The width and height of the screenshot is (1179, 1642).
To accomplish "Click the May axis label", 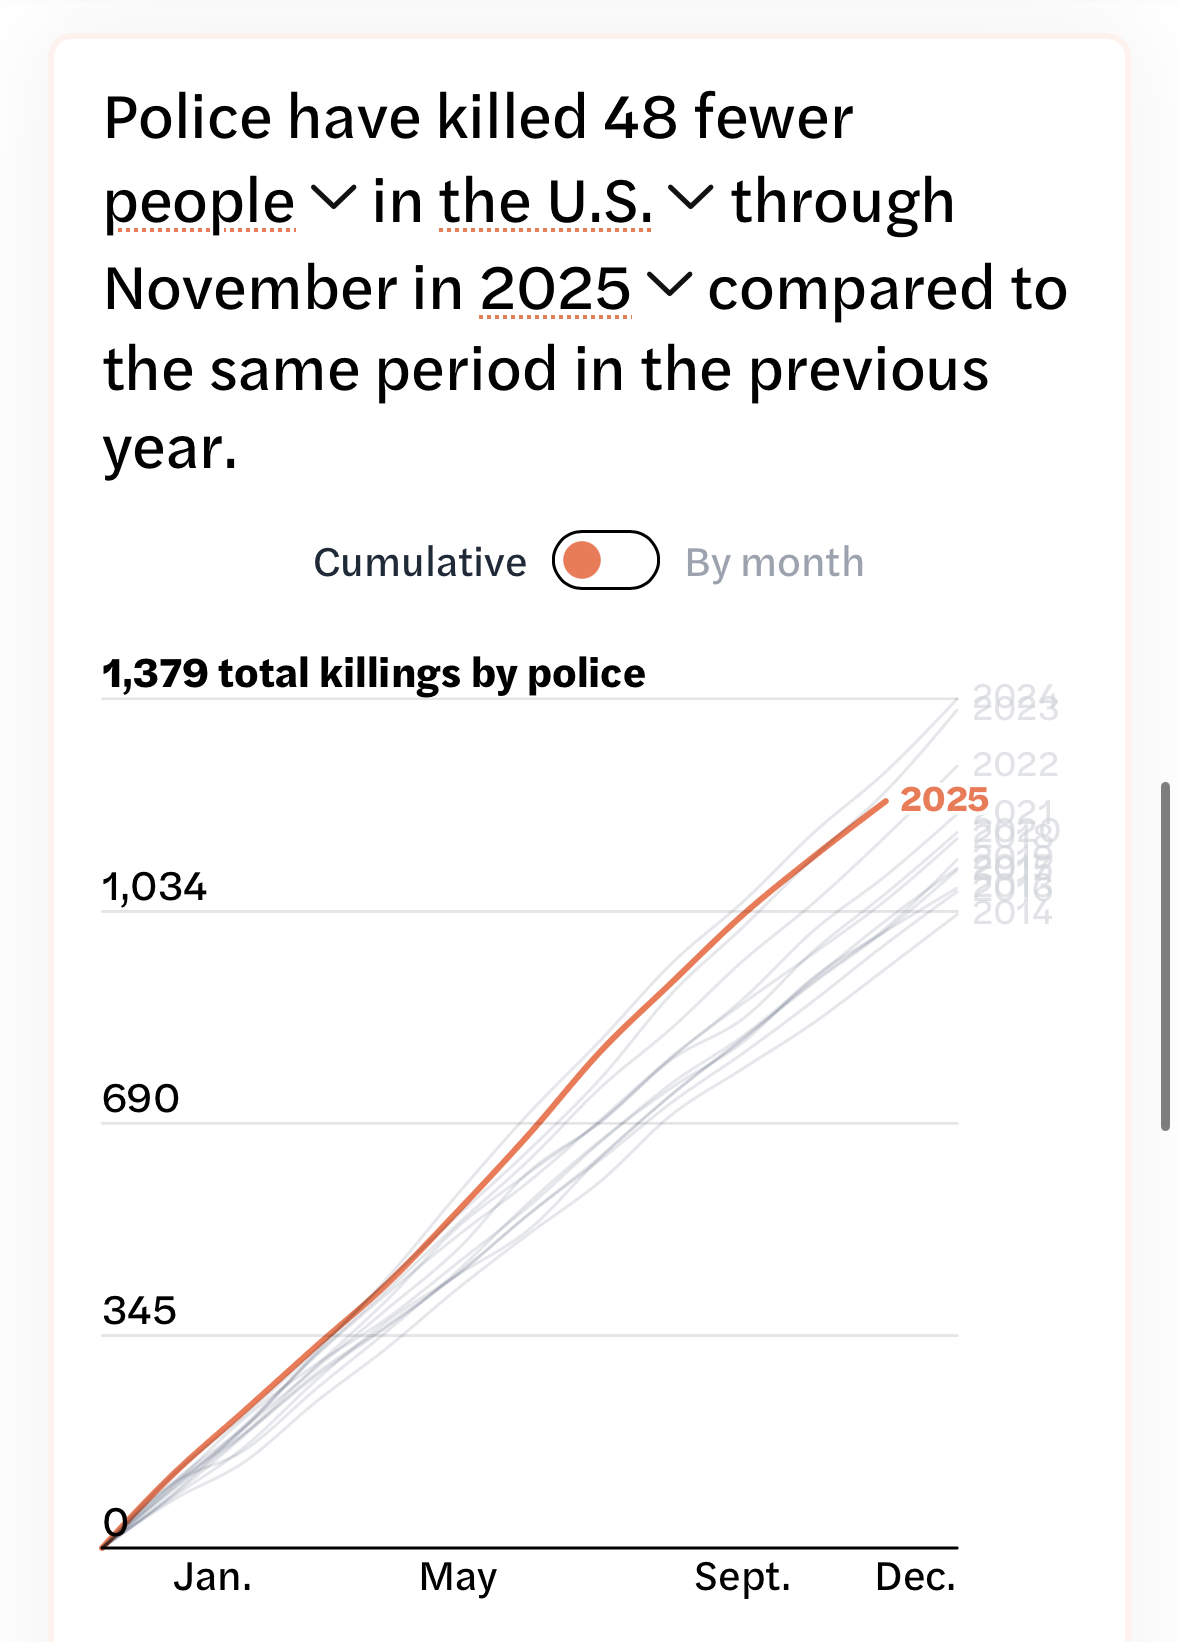I will (458, 1577).
